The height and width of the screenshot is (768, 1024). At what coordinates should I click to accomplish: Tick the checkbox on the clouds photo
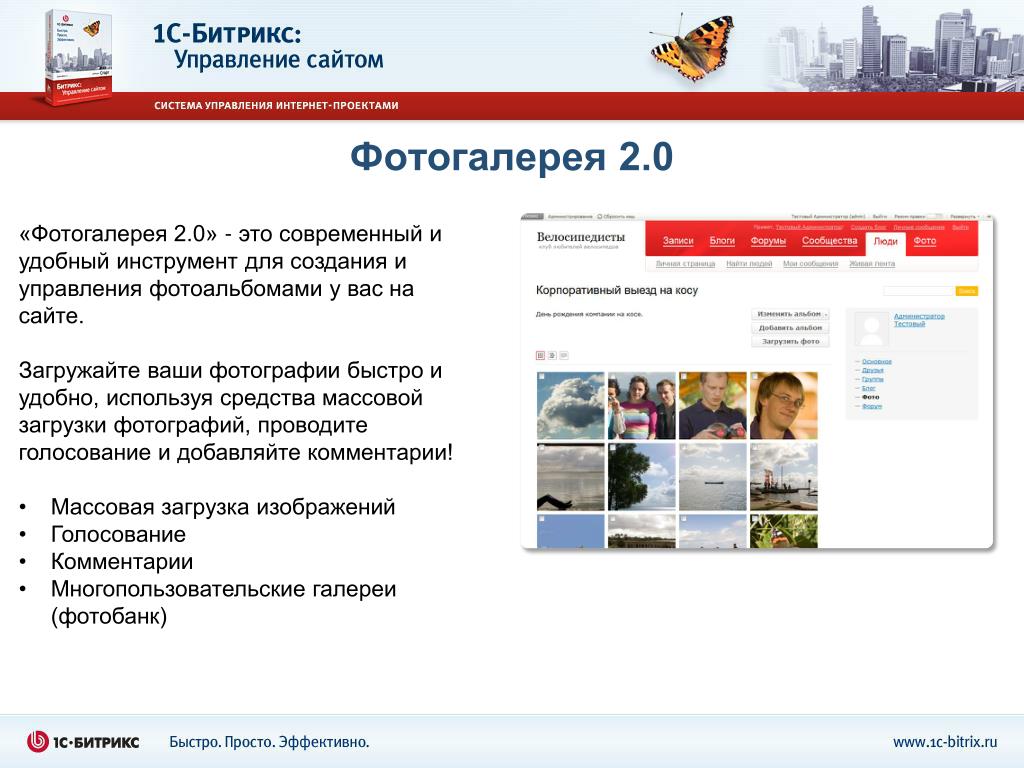point(541,377)
